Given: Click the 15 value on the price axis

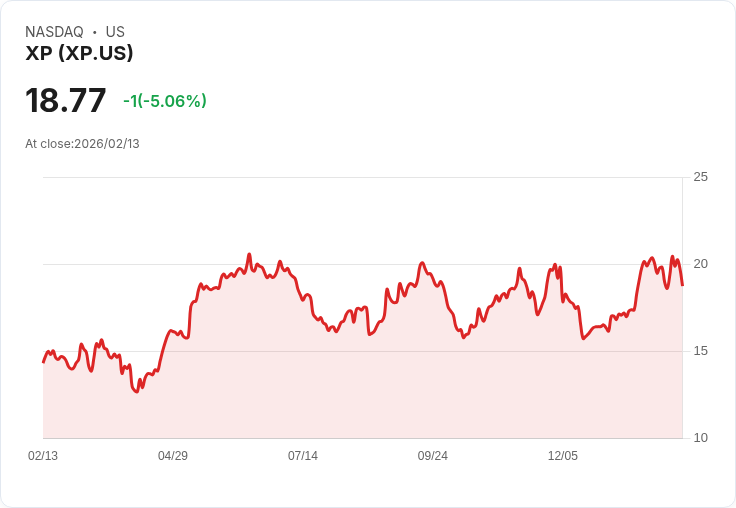Looking at the screenshot, I should [x=701, y=351].
